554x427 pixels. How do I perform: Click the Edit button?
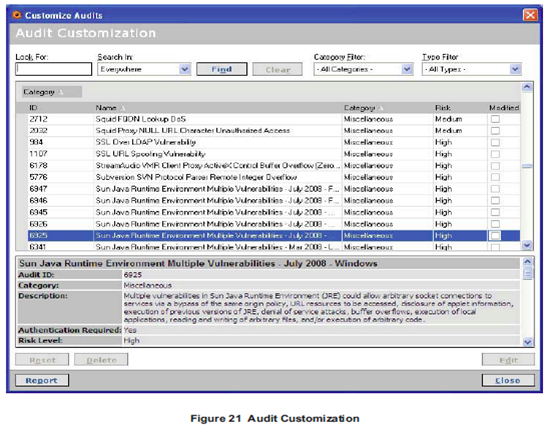click(x=508, y=360)
